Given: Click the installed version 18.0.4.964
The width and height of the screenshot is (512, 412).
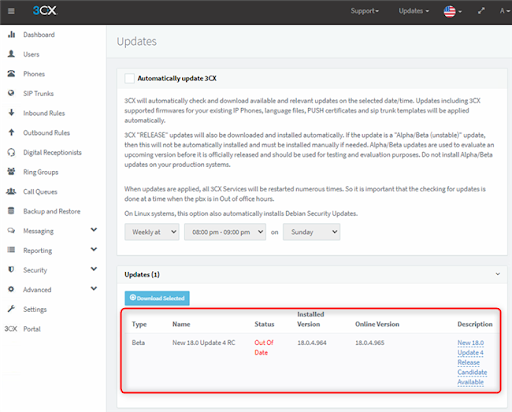Looking at the screenshot, I should 312,343.
